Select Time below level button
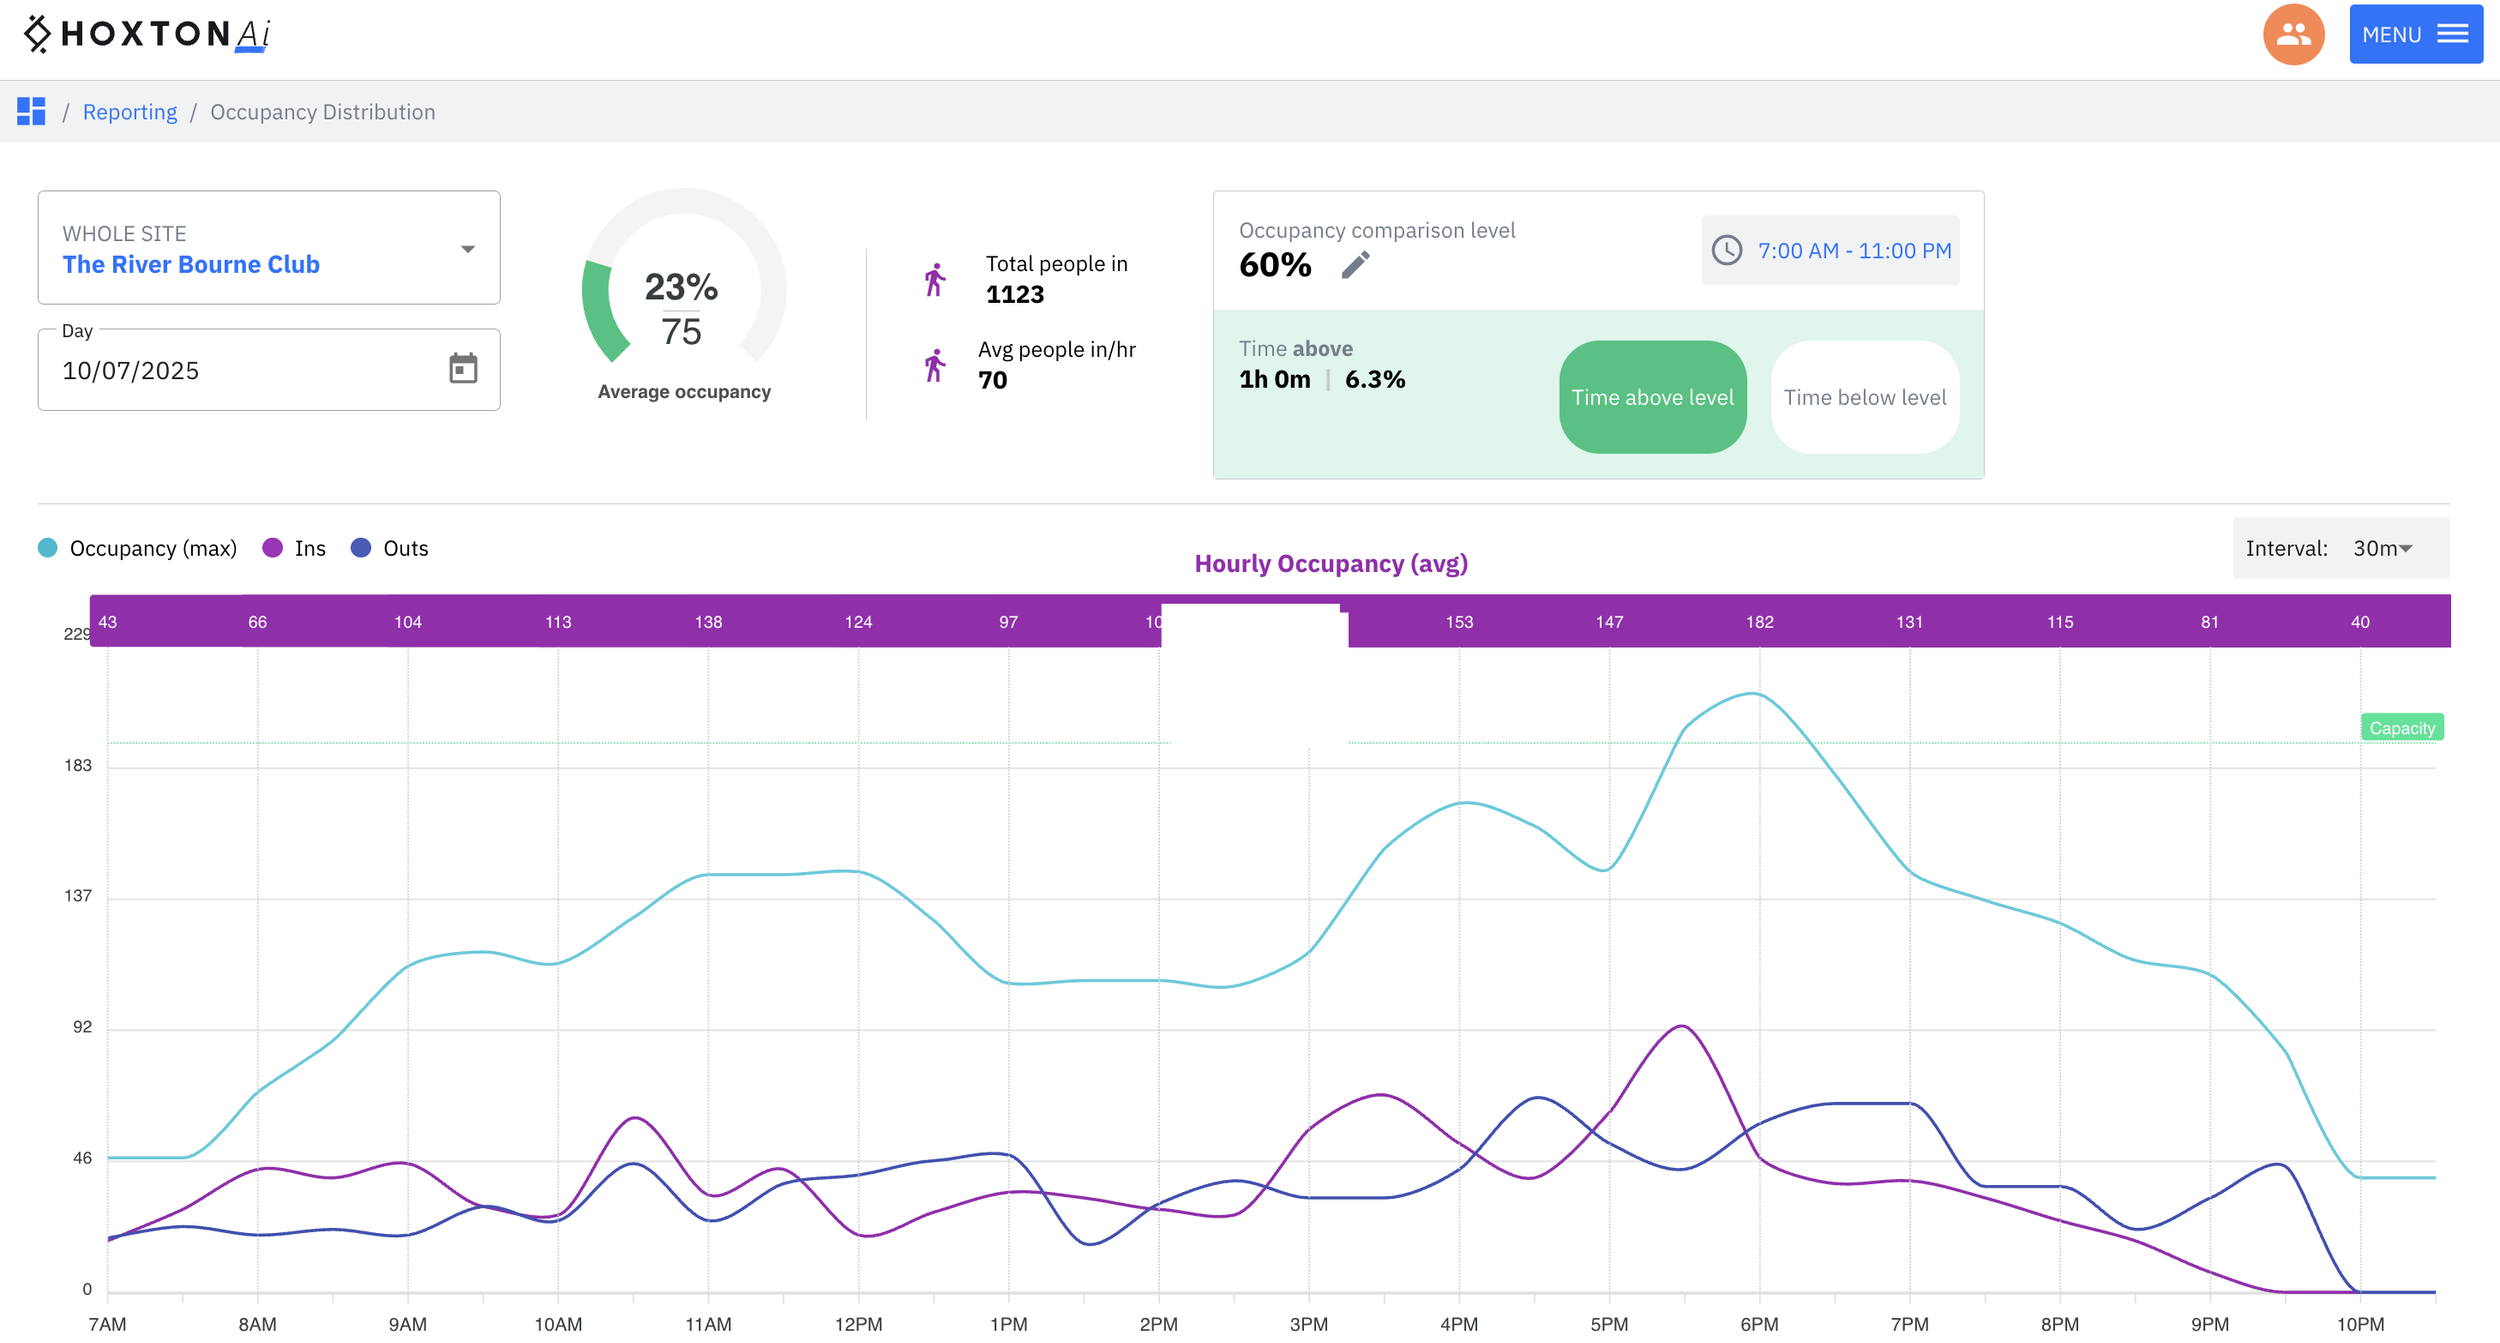 pyautogui.click(x=1864, y=397)
